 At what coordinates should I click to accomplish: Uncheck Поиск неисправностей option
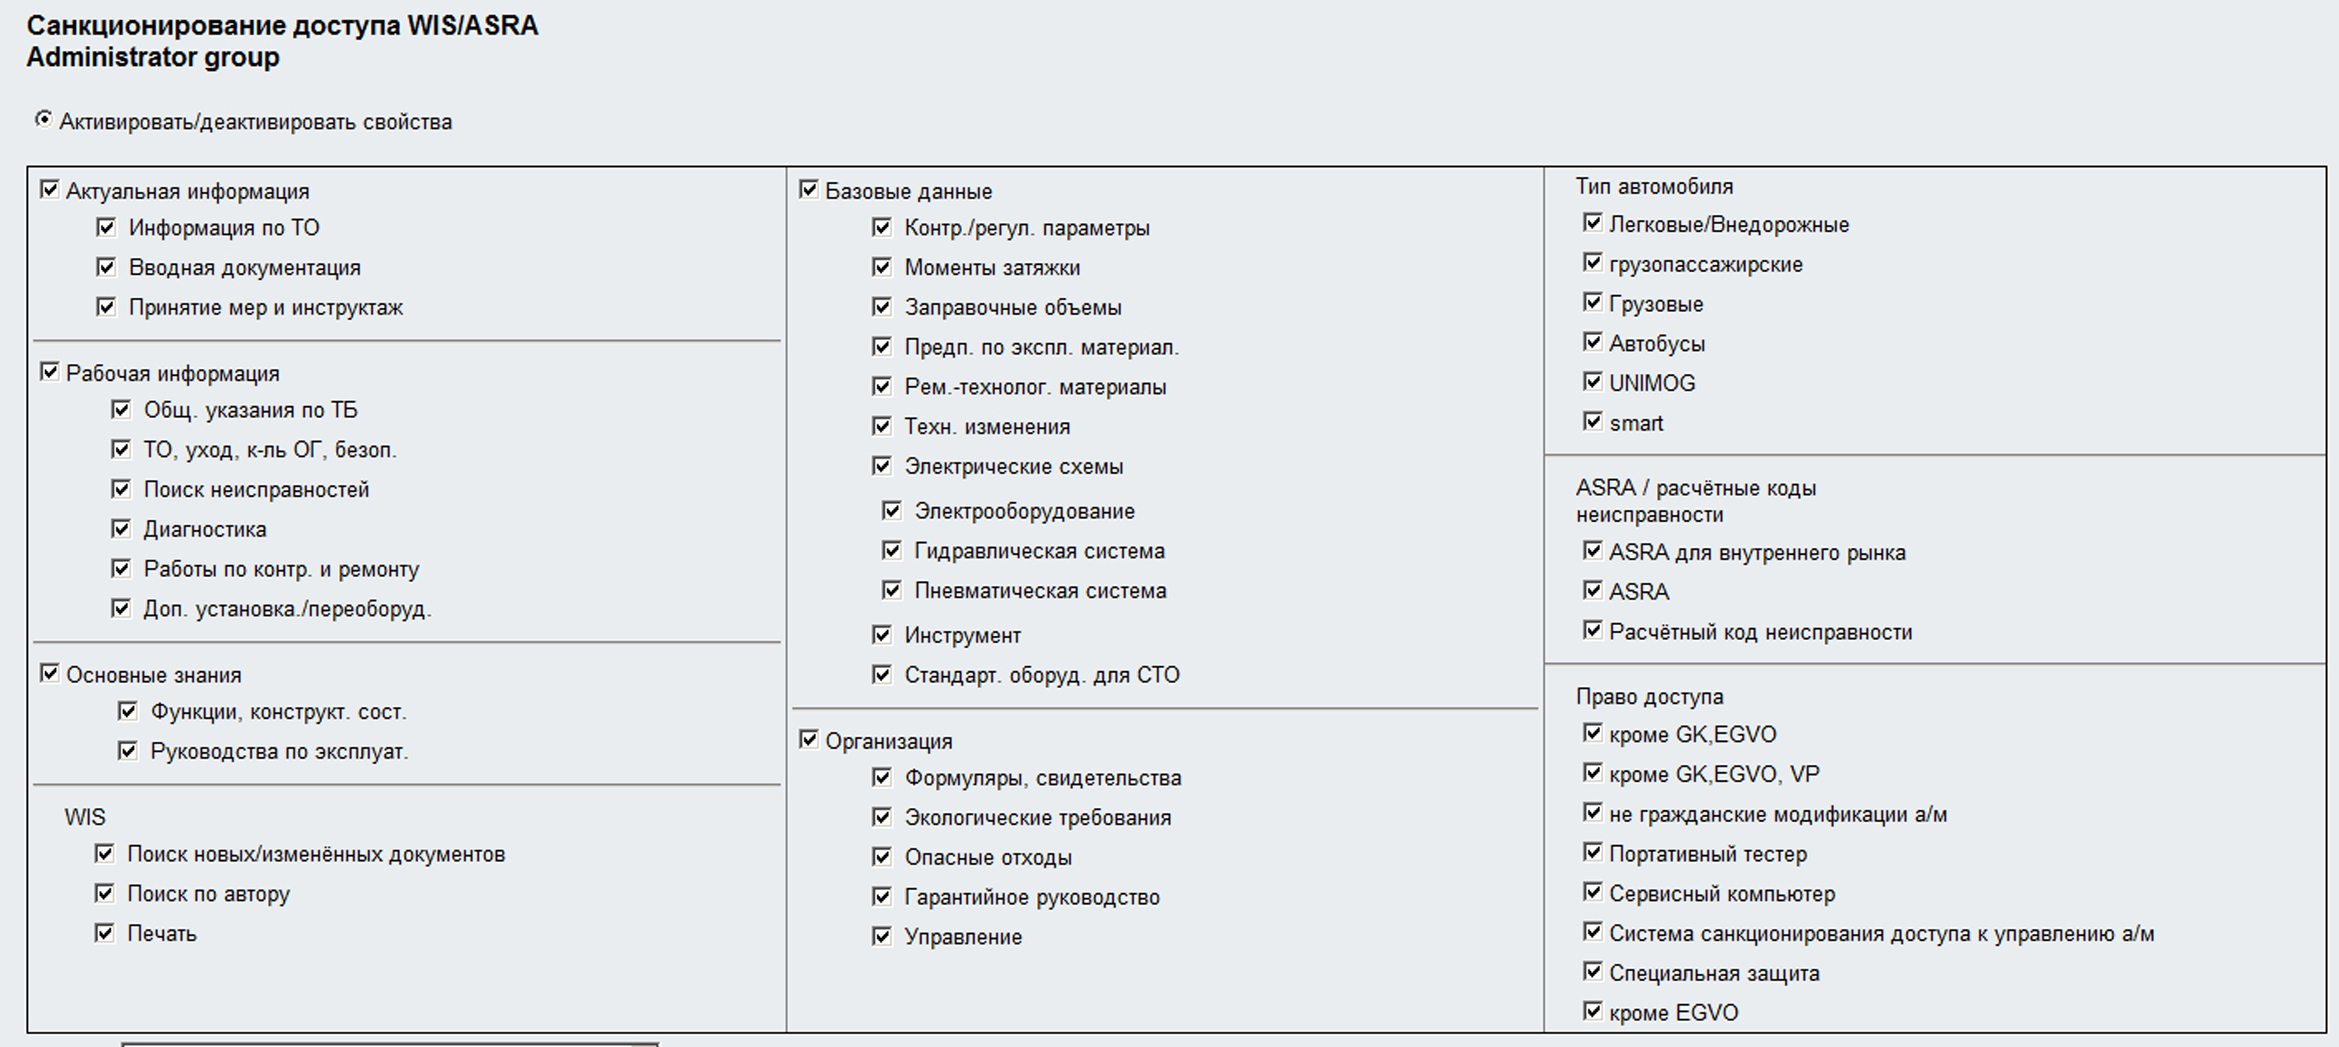pos(121,488)
